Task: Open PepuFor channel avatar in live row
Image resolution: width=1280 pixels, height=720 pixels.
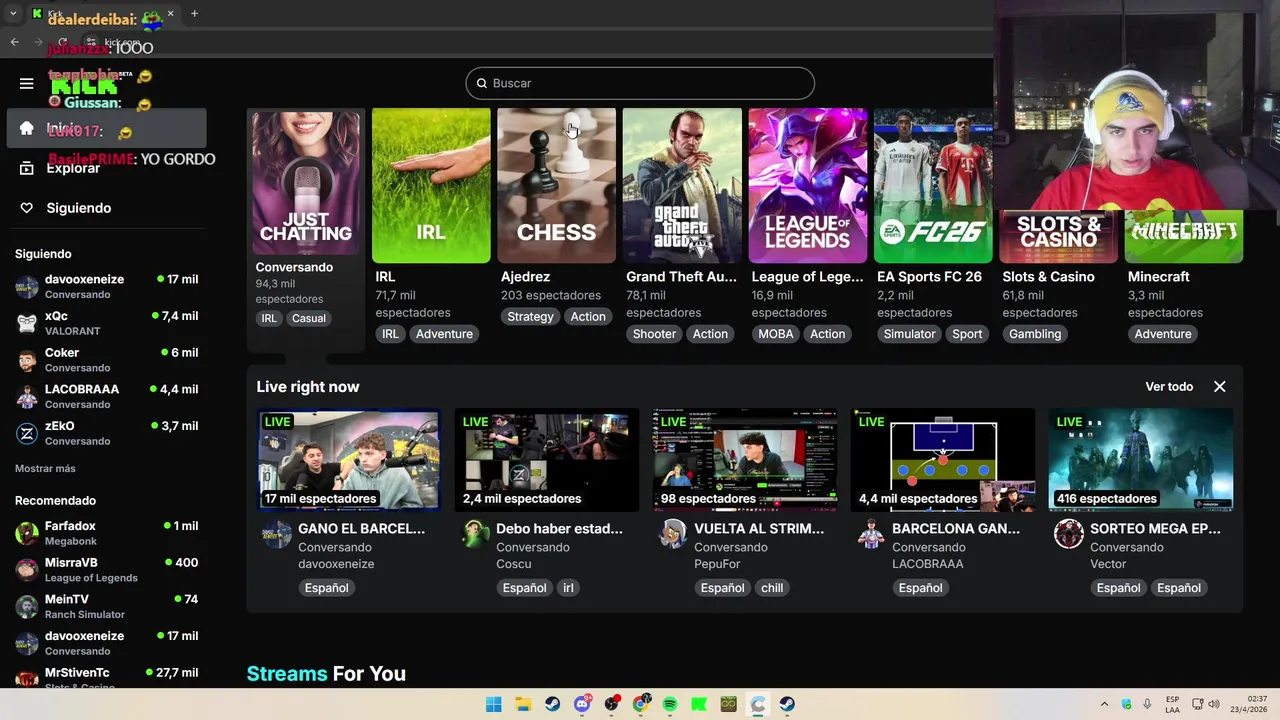Action: click(x=673, y=534)
